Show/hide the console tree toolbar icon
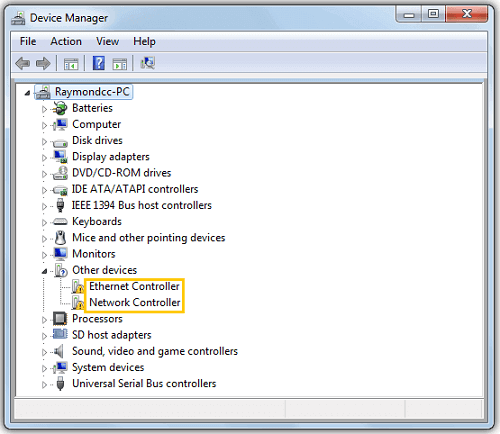 (71, 63)
